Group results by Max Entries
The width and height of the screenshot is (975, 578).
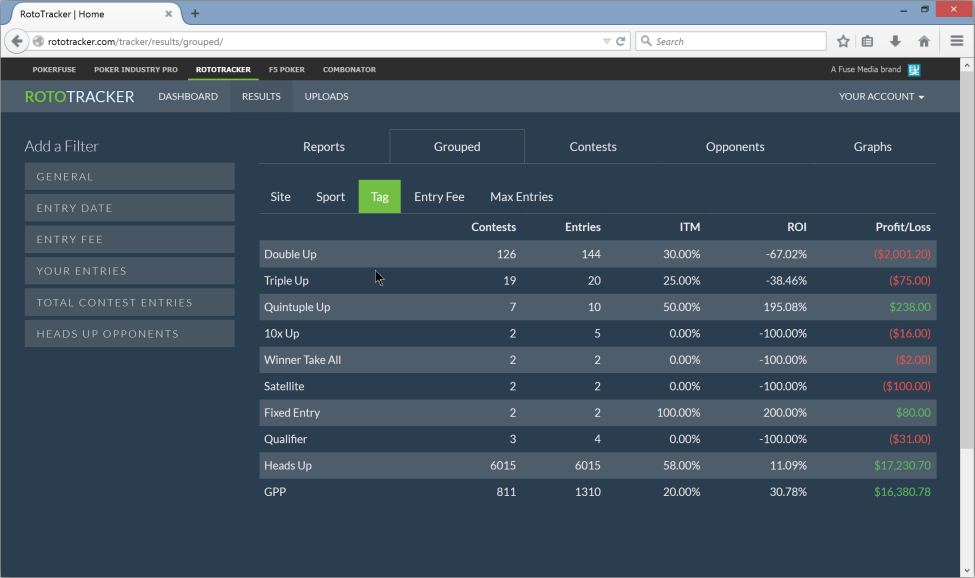point(521,196)
